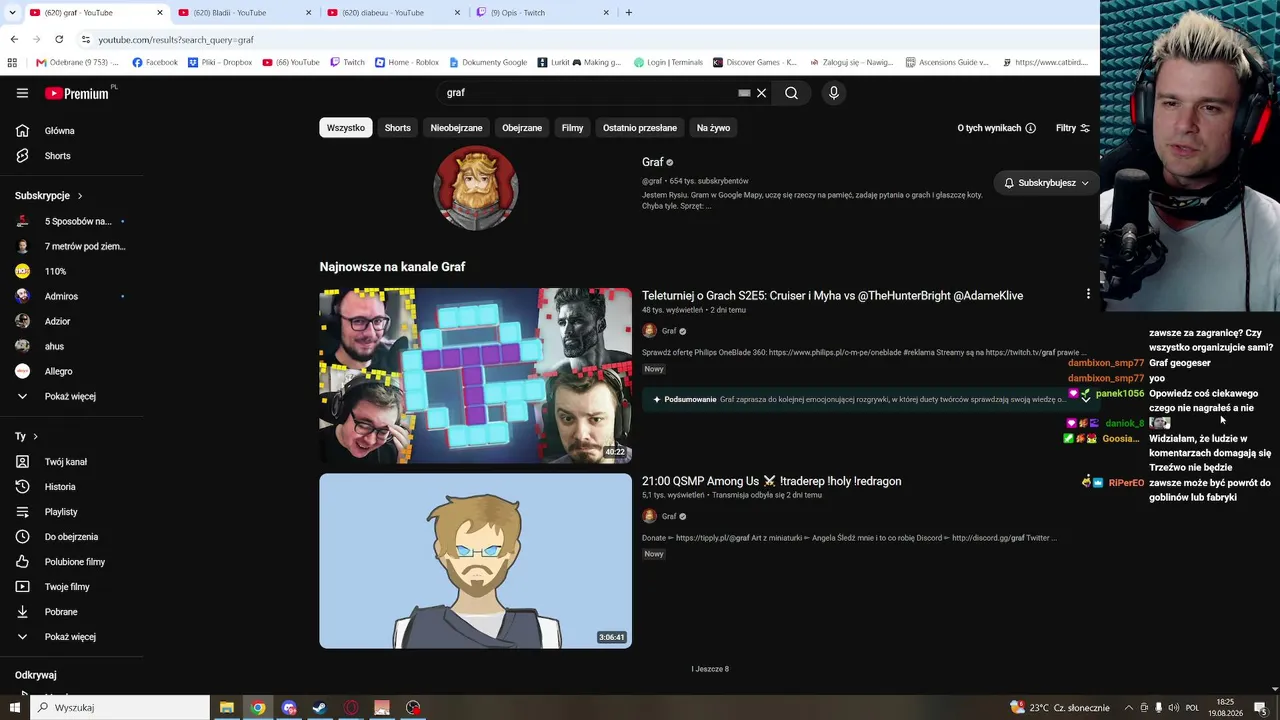1280x720 pixels.
Task: Select the Ostatnio przesłane filter chip
Action: 640,128
